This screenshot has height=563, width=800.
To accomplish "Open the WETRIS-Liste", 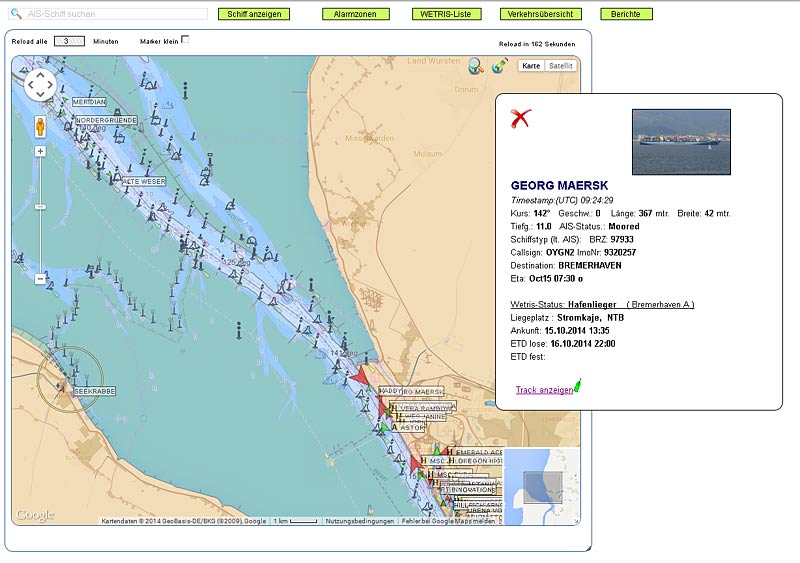I will pos(446,14).
